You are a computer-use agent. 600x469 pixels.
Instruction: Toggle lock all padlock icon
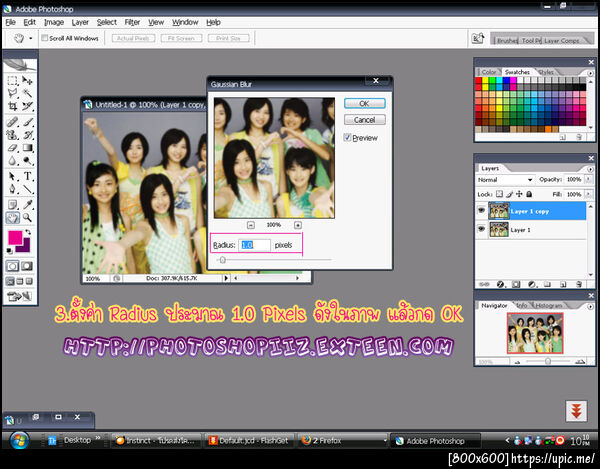[529, 194]
